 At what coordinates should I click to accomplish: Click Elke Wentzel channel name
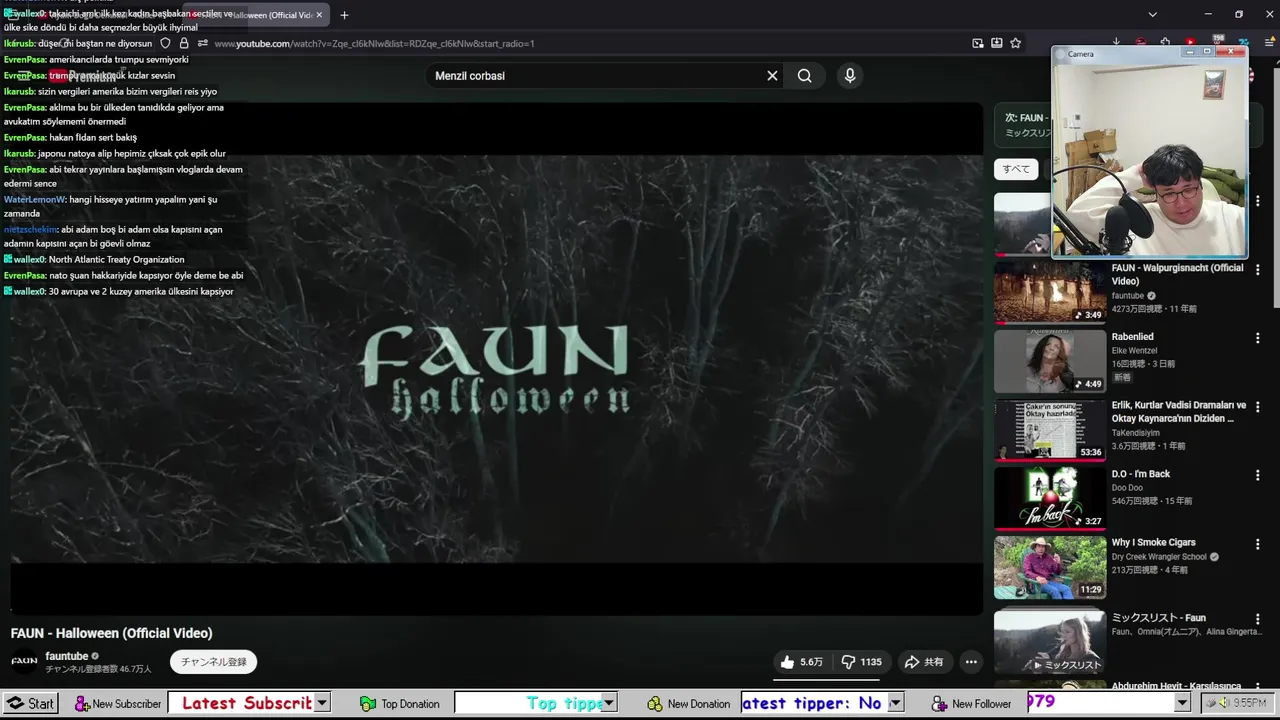[x=1135, y=351]
